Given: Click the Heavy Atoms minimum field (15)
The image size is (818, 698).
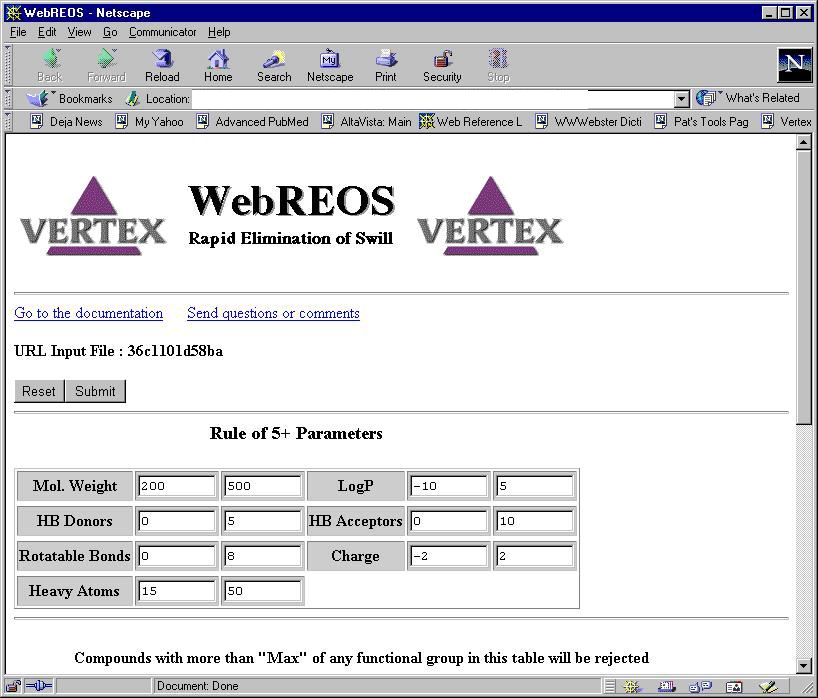Looking at the screenshot, I should pyautogui.click(x=177, y=591).
